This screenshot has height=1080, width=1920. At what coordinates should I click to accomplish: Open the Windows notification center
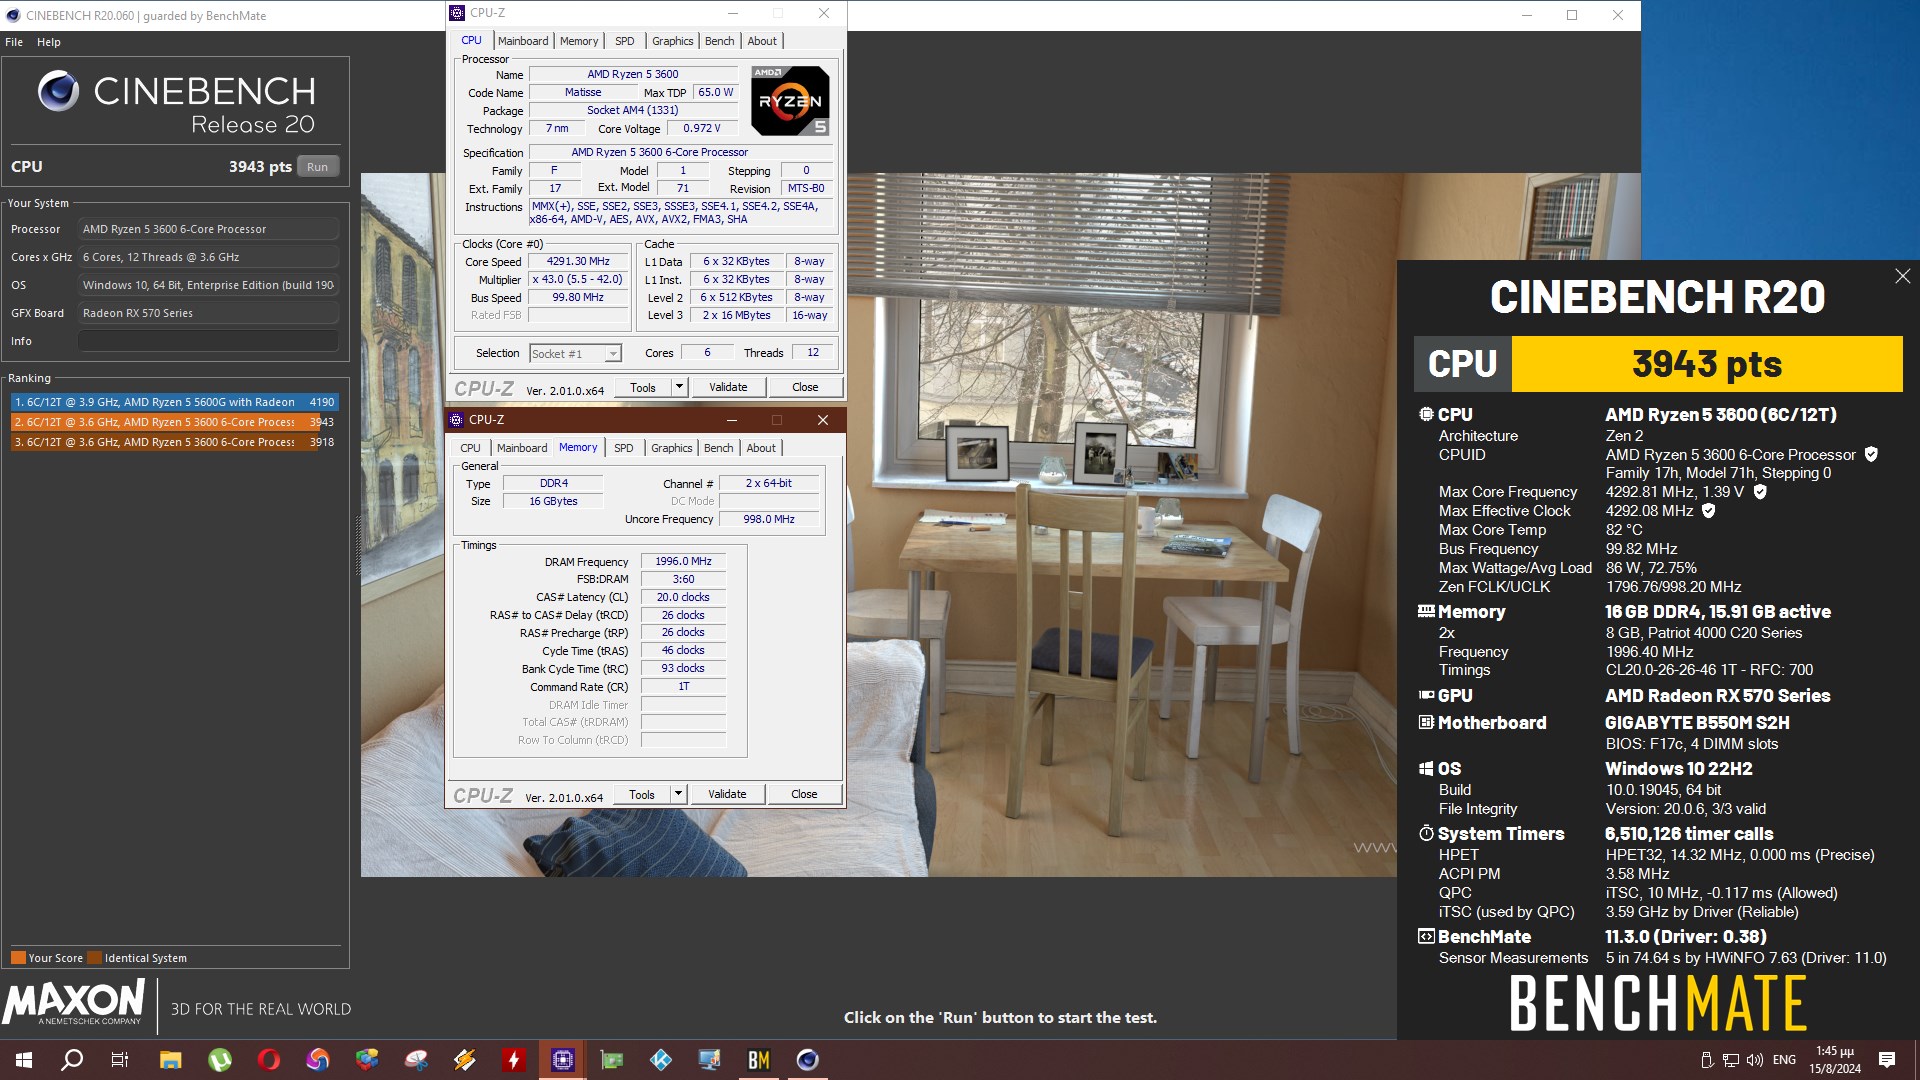[1887, 1060]
